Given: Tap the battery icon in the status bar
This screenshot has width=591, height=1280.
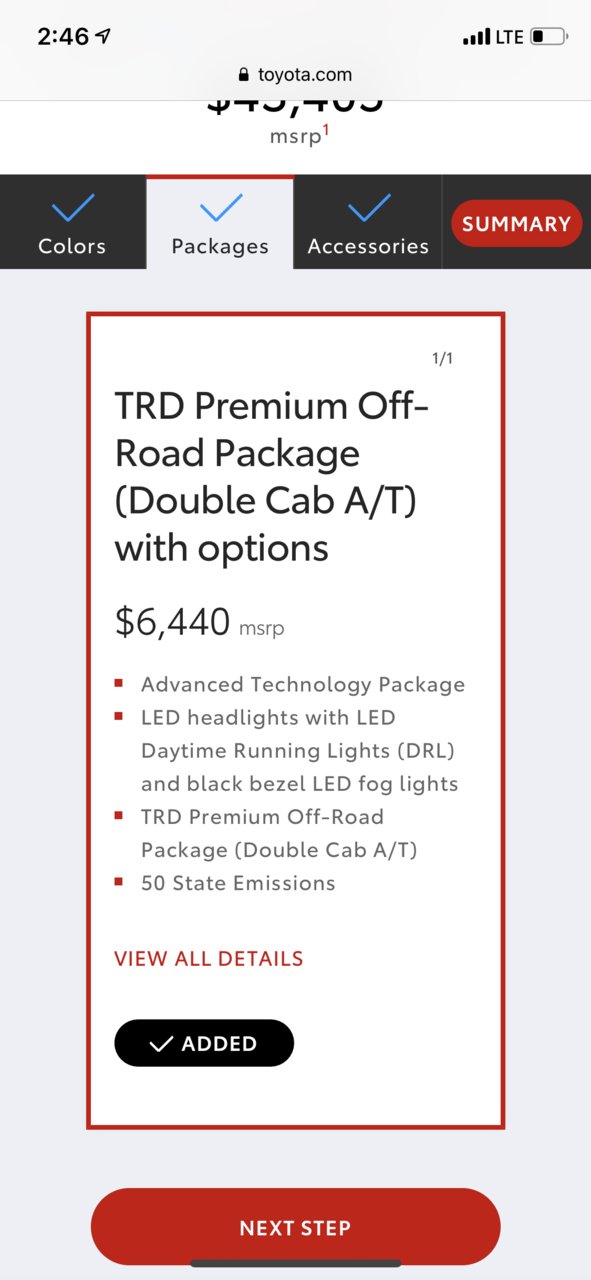Looking at the screenshot, I should pos(549,37).
